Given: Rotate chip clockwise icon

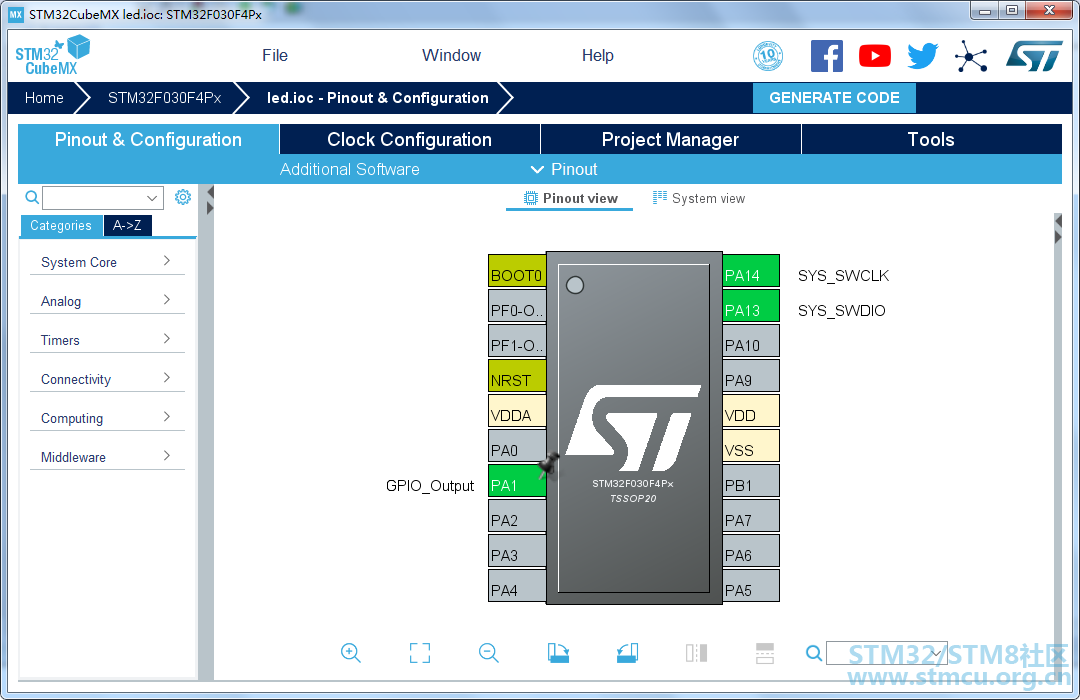Looking at the screenshot, I should [x=558, y=652].
